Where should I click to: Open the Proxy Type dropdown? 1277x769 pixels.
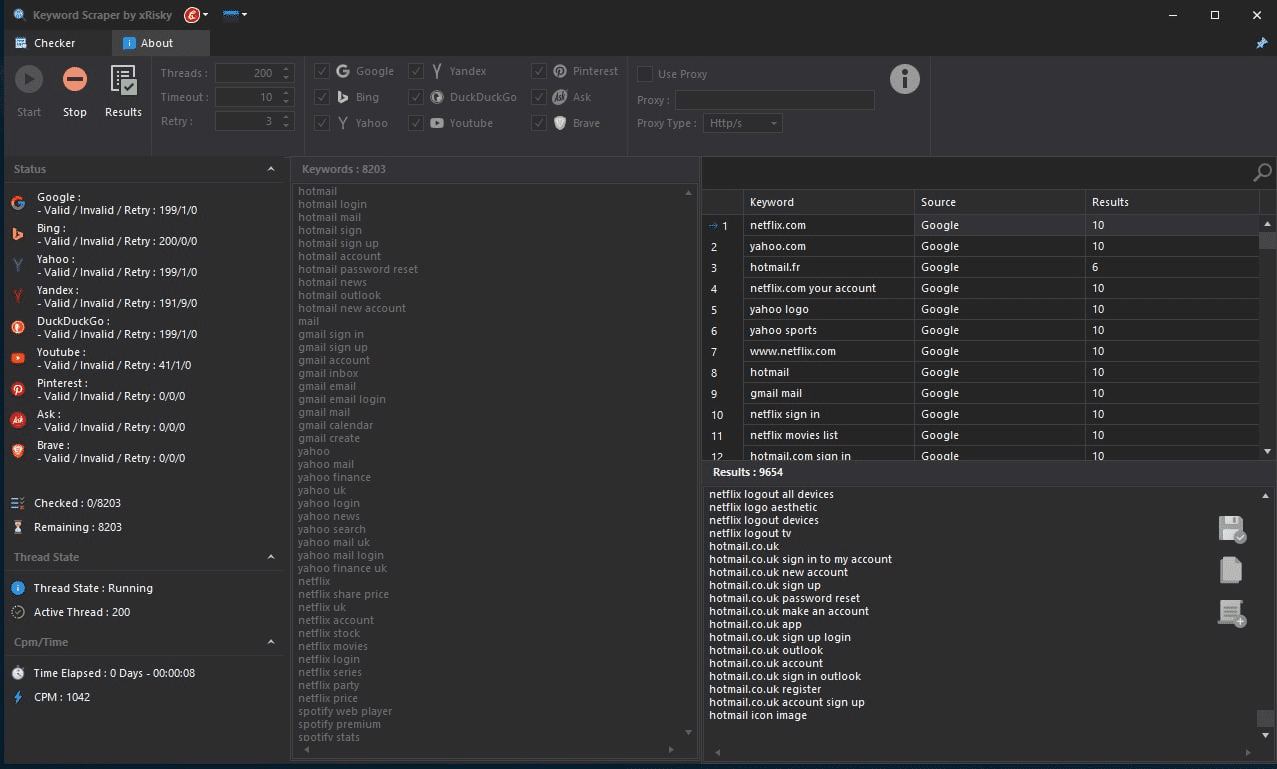tap(742, 123)
